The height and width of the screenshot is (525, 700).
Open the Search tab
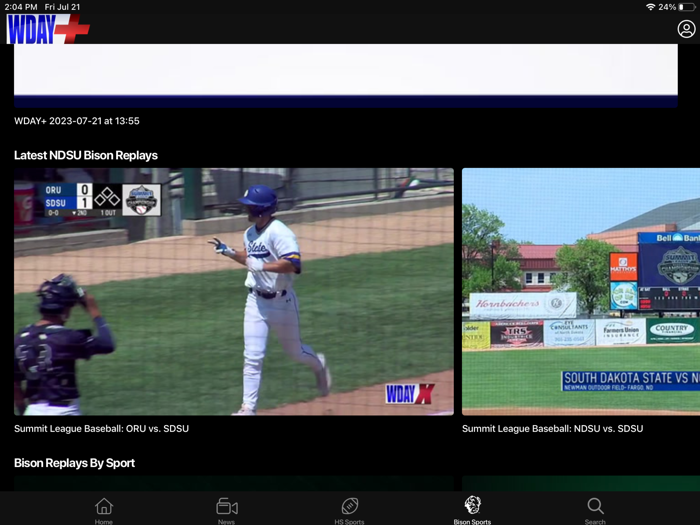[x=595, y=511]
